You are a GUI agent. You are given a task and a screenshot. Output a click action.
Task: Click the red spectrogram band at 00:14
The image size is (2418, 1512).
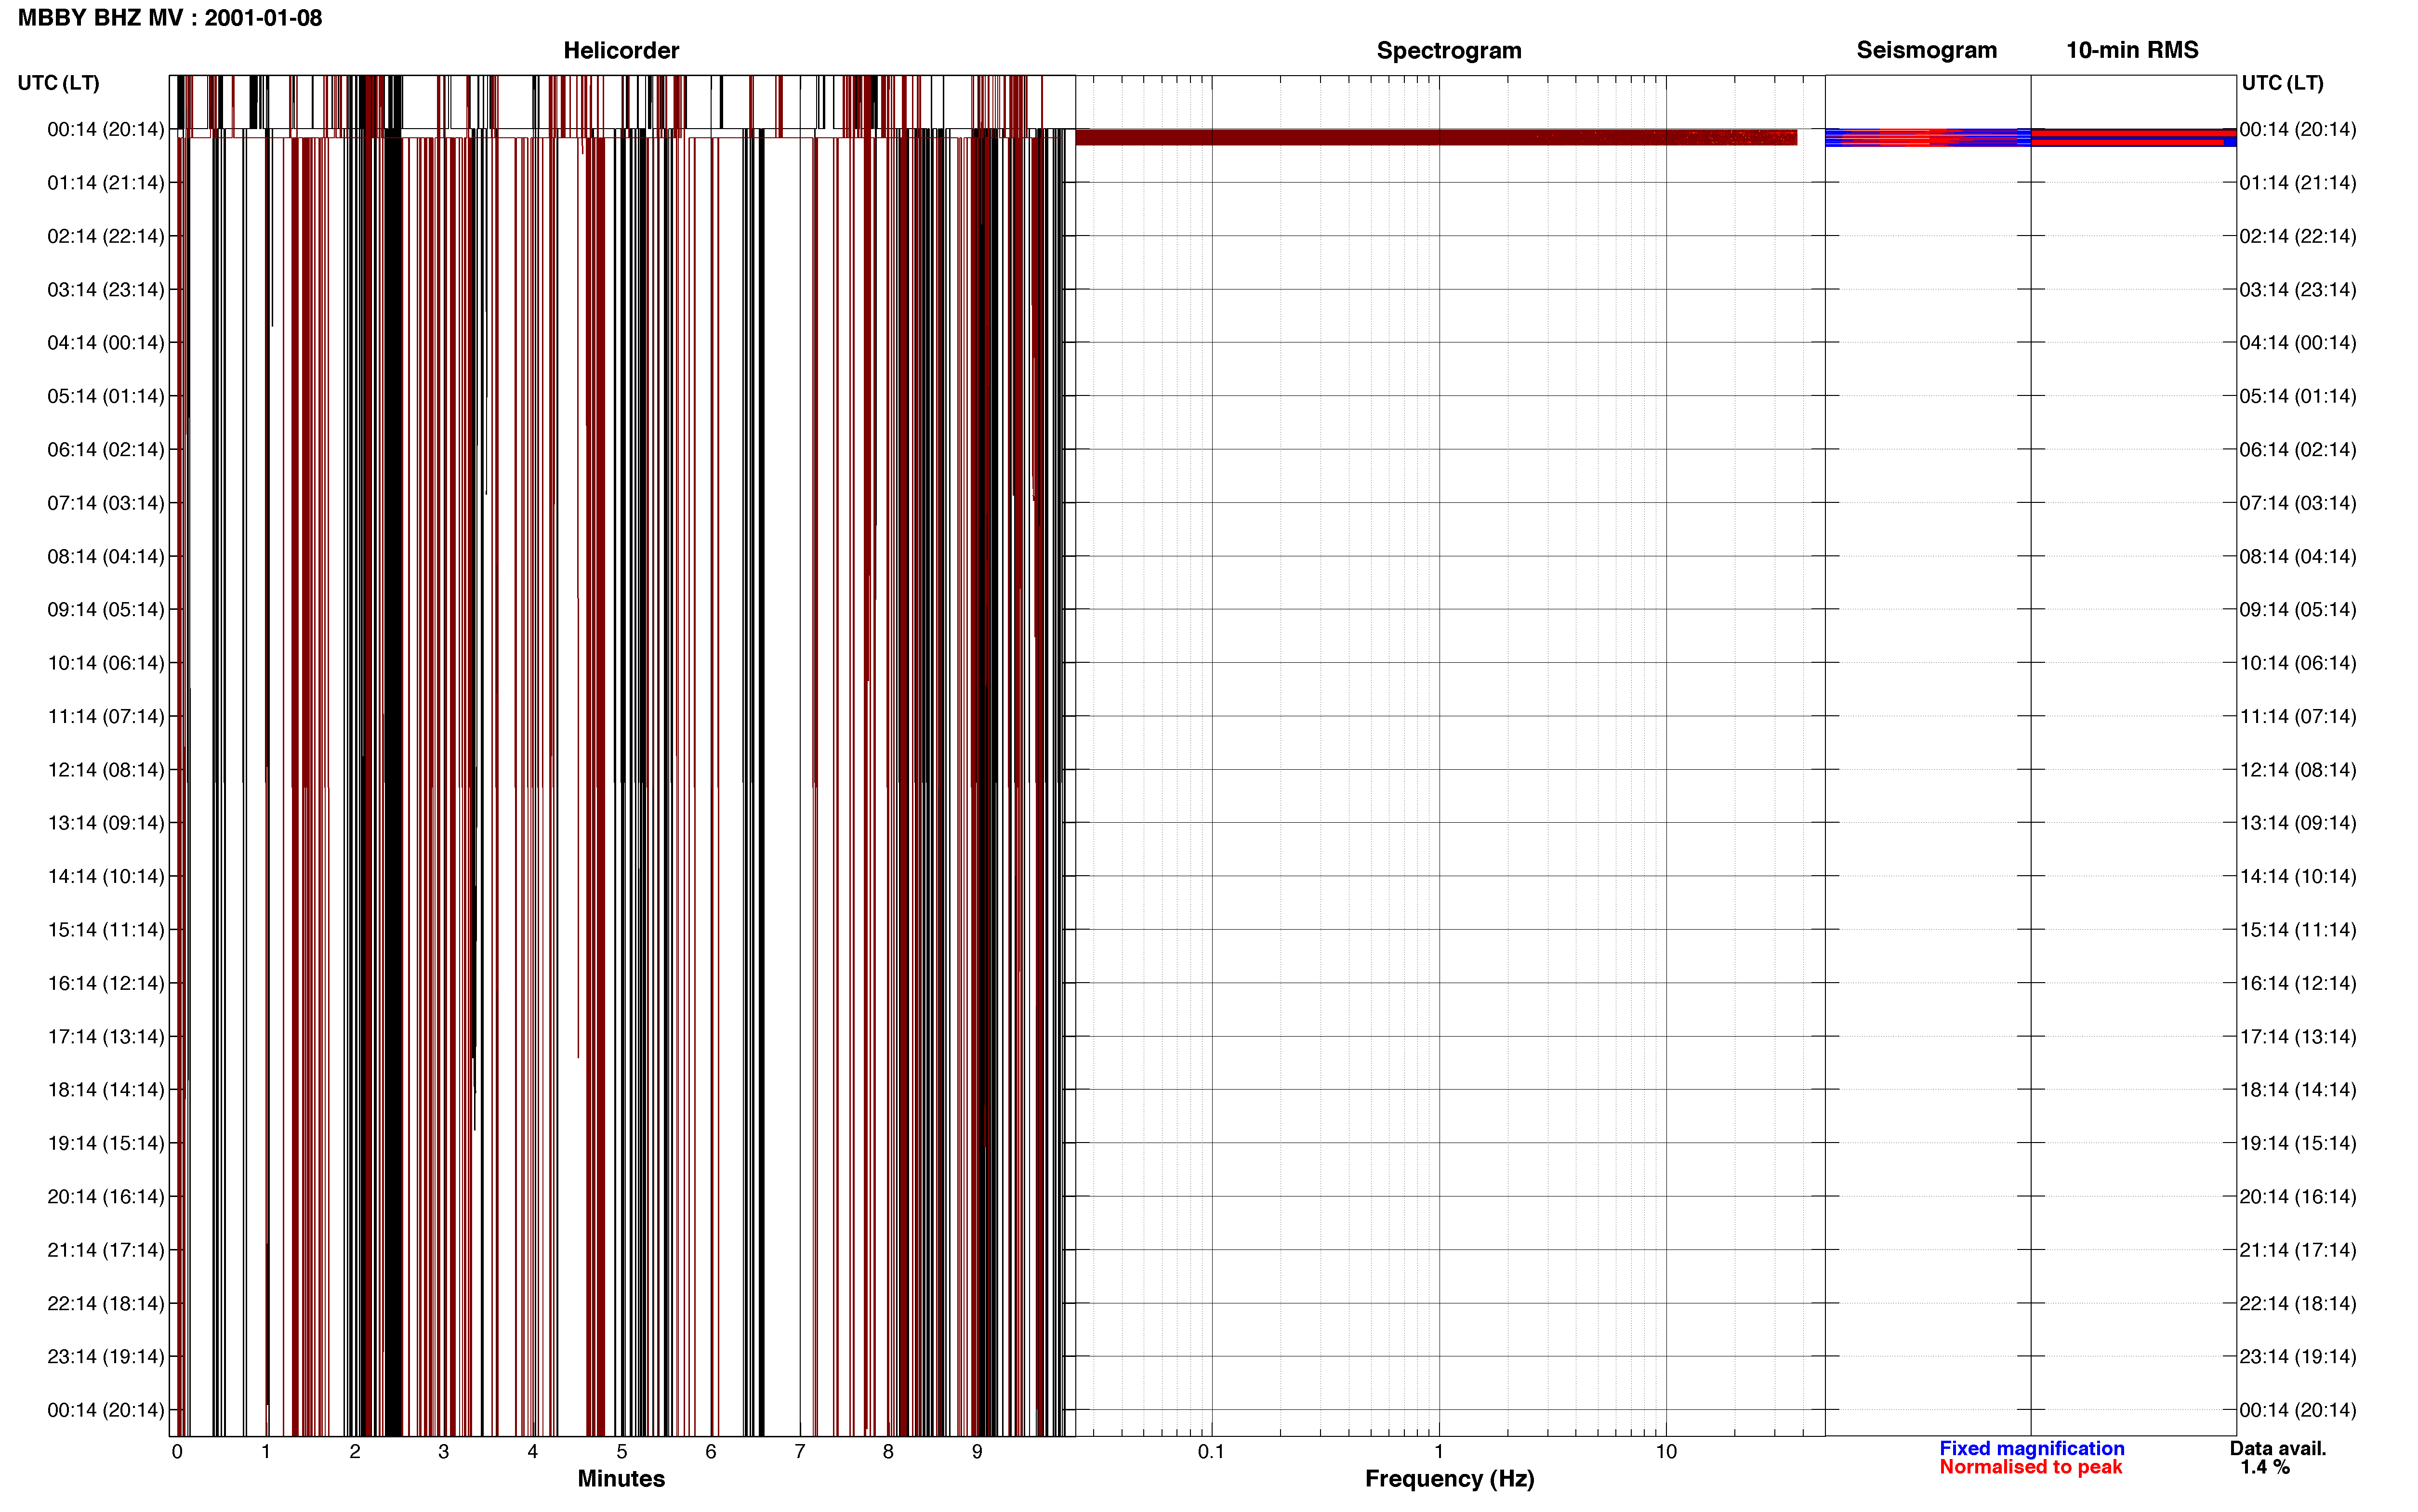pyautogui.click(x=1436, y=137)
